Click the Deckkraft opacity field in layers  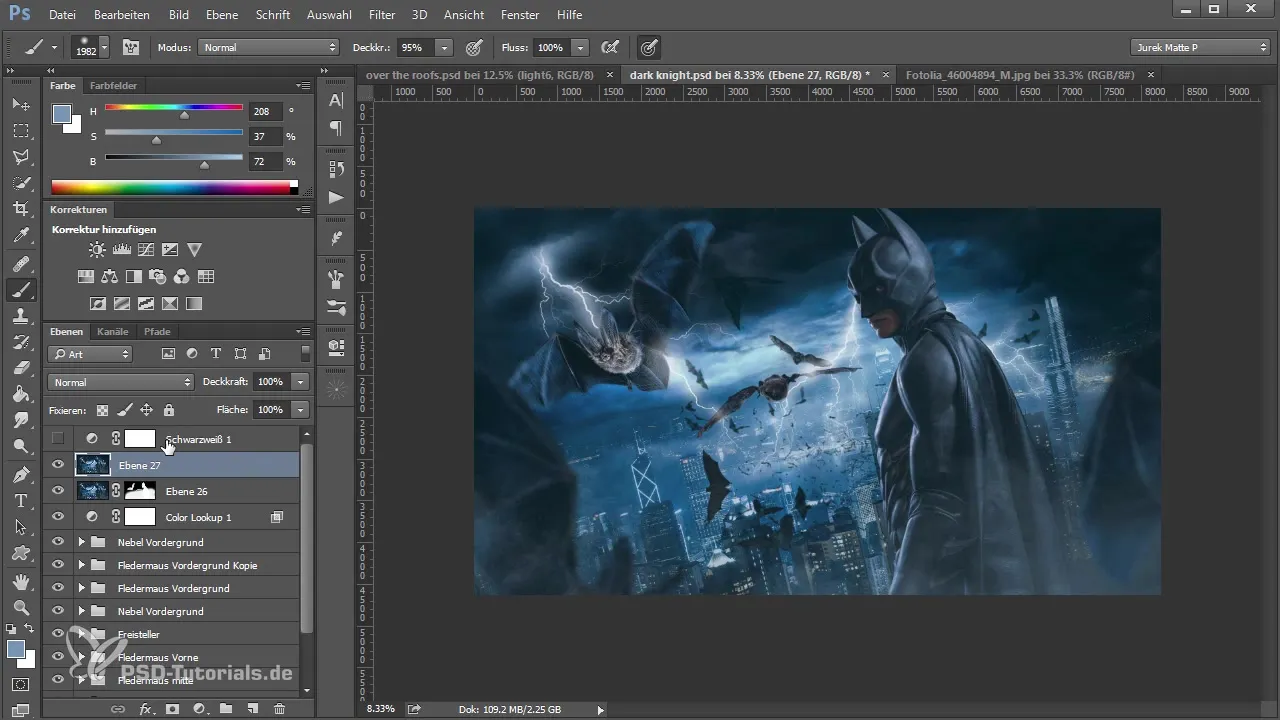[271, 382]
